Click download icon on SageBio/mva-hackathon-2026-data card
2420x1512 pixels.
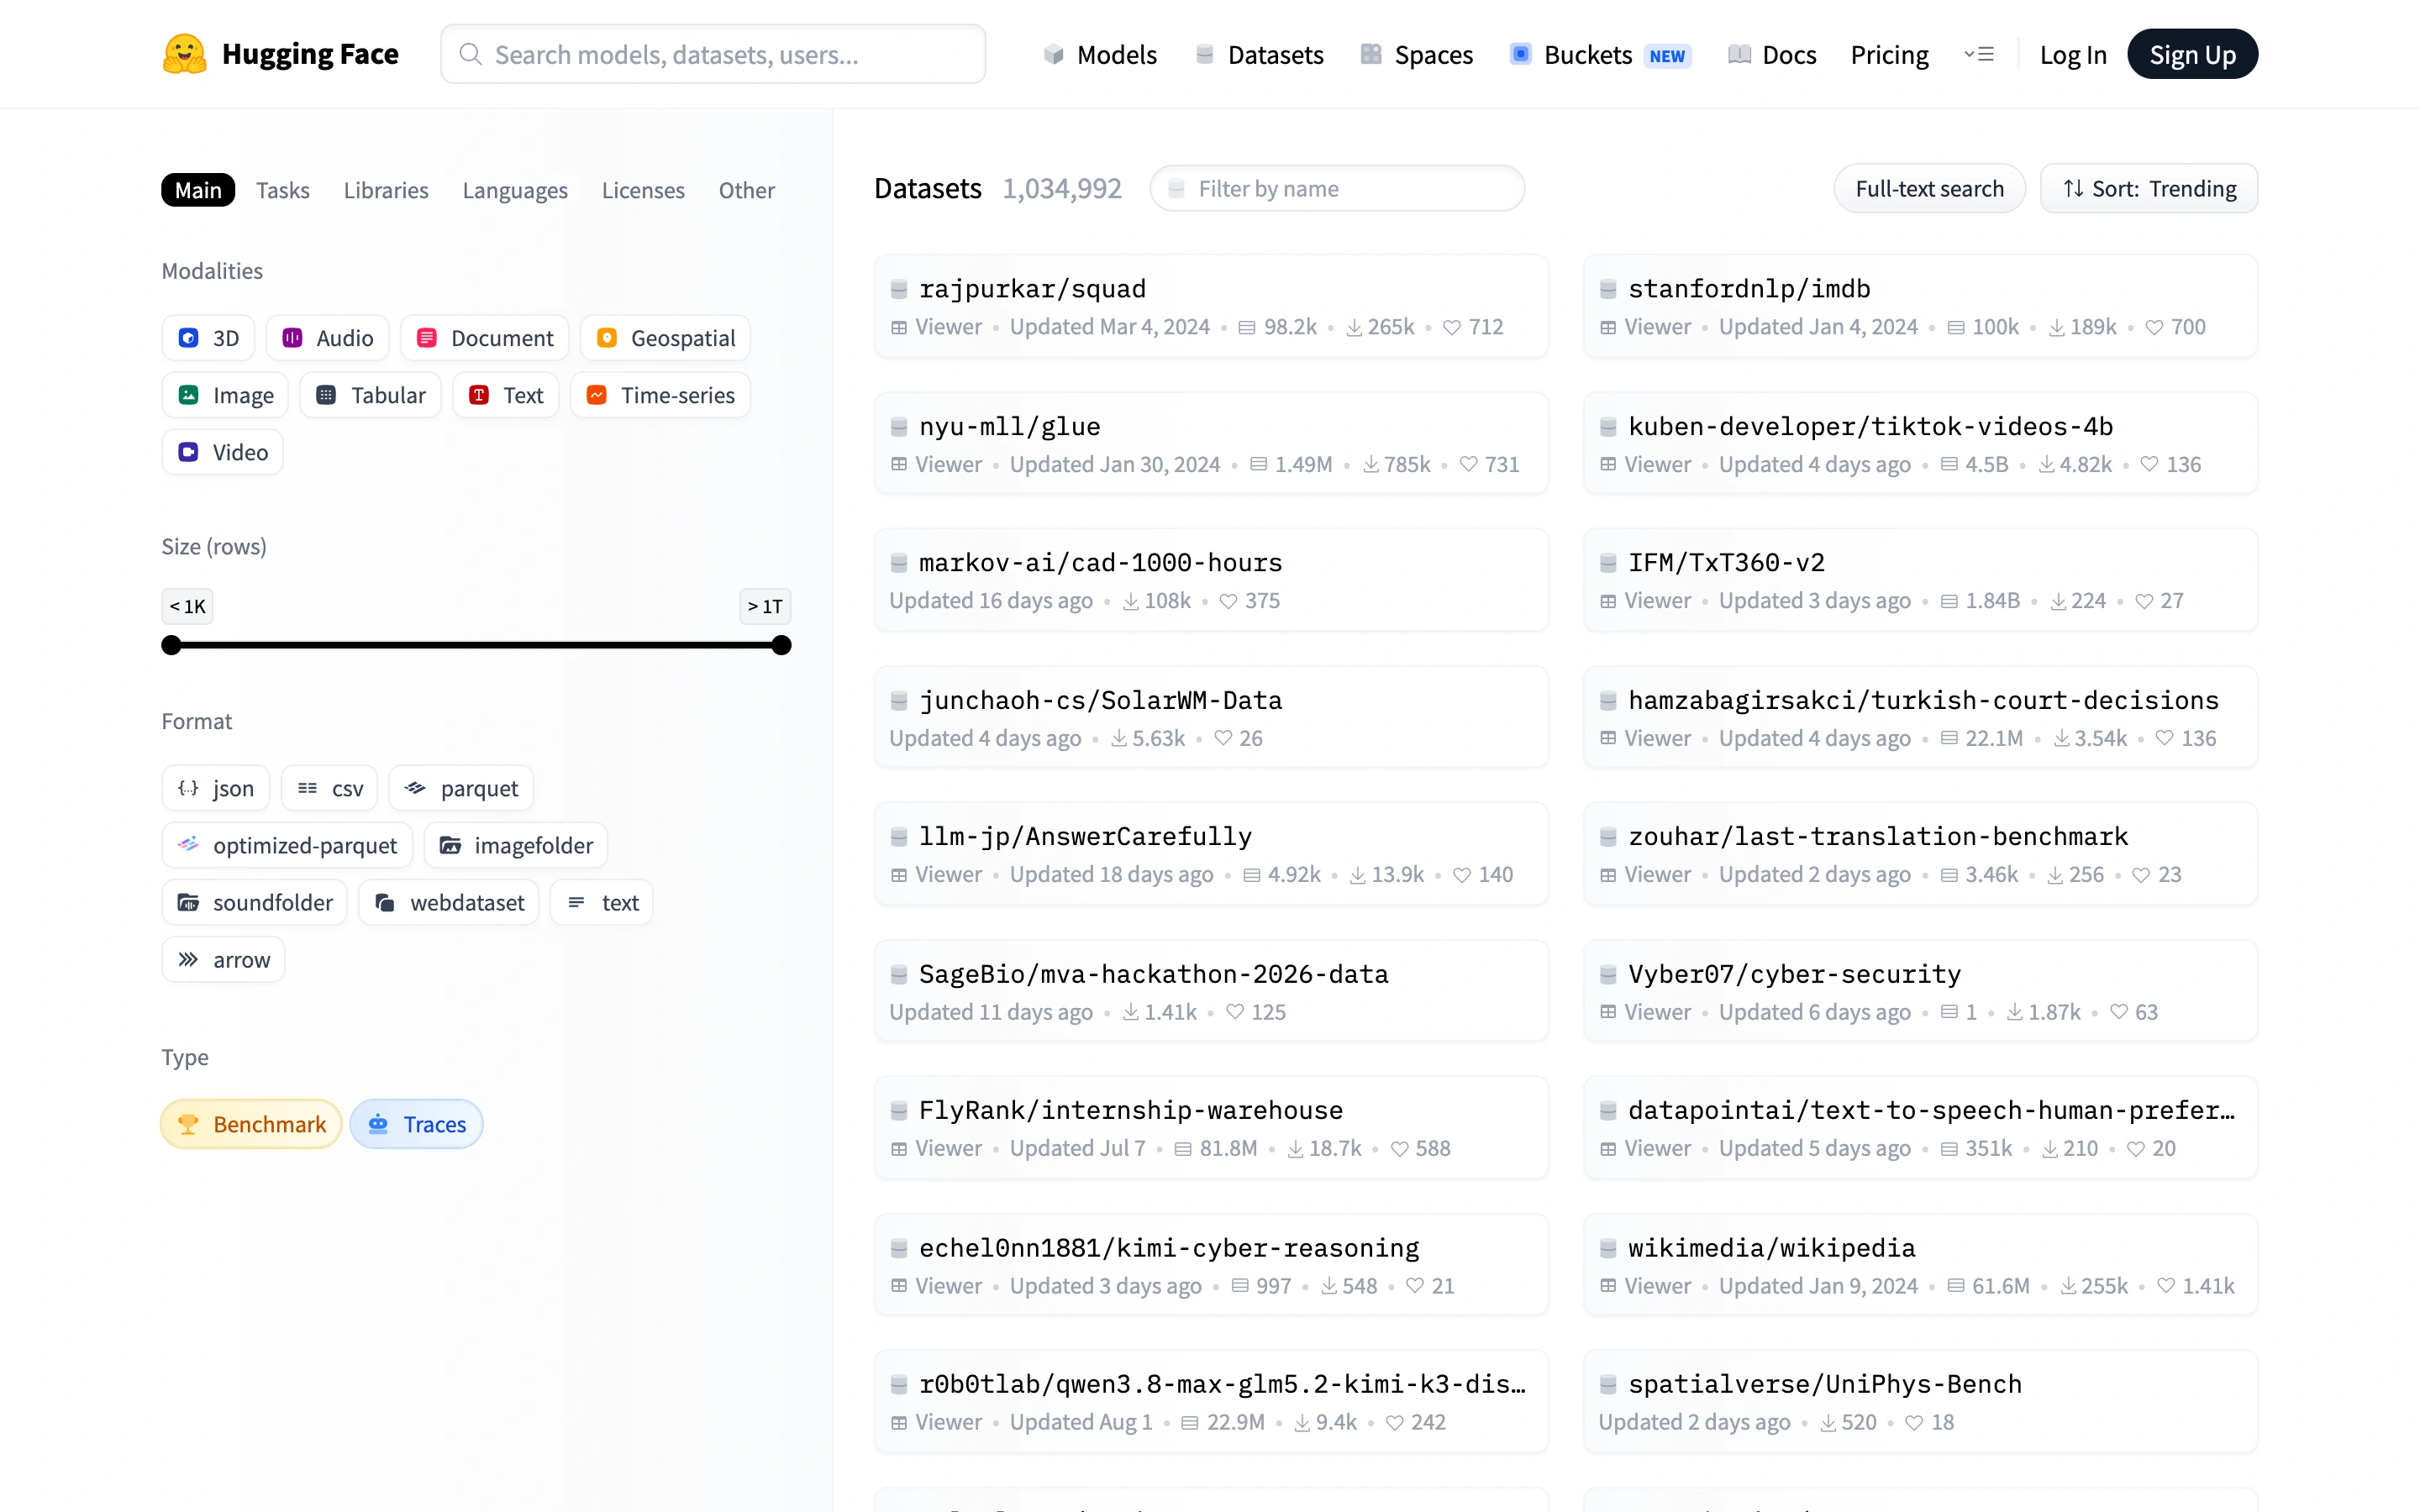[x=1131, y=1012]
